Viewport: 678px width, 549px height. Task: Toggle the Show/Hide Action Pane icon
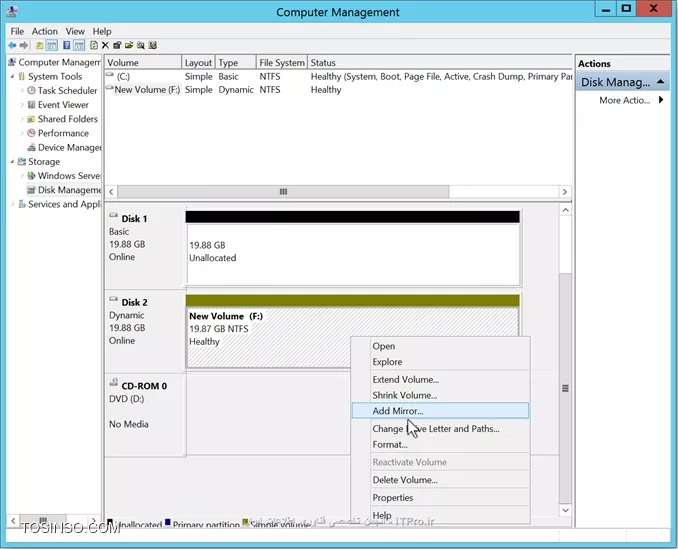[x=79, y=45]
